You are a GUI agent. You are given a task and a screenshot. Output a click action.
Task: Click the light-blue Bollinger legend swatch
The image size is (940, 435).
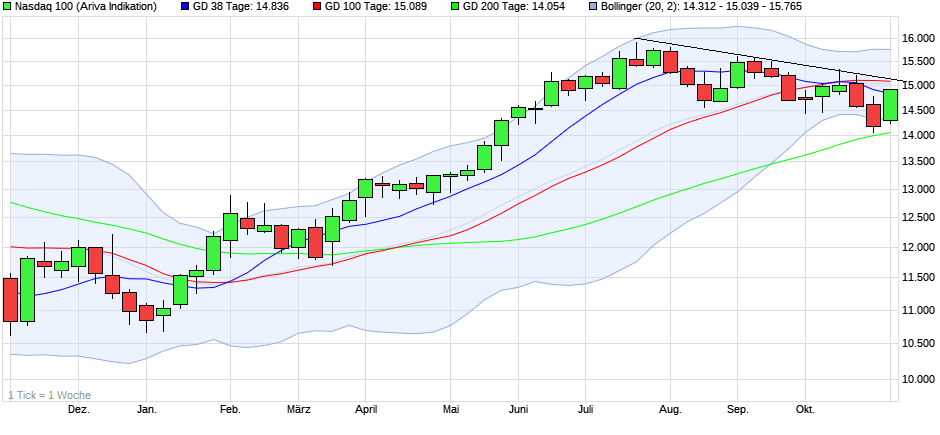tap(592, 7)
